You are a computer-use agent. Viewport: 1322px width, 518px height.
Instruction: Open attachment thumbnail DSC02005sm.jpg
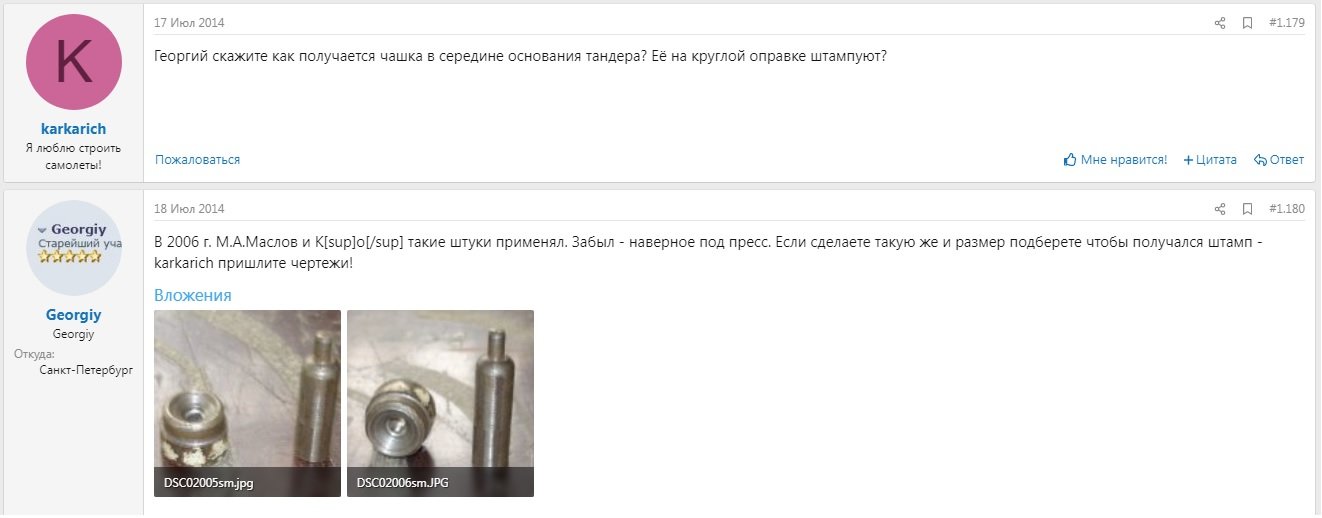(247, 403)
